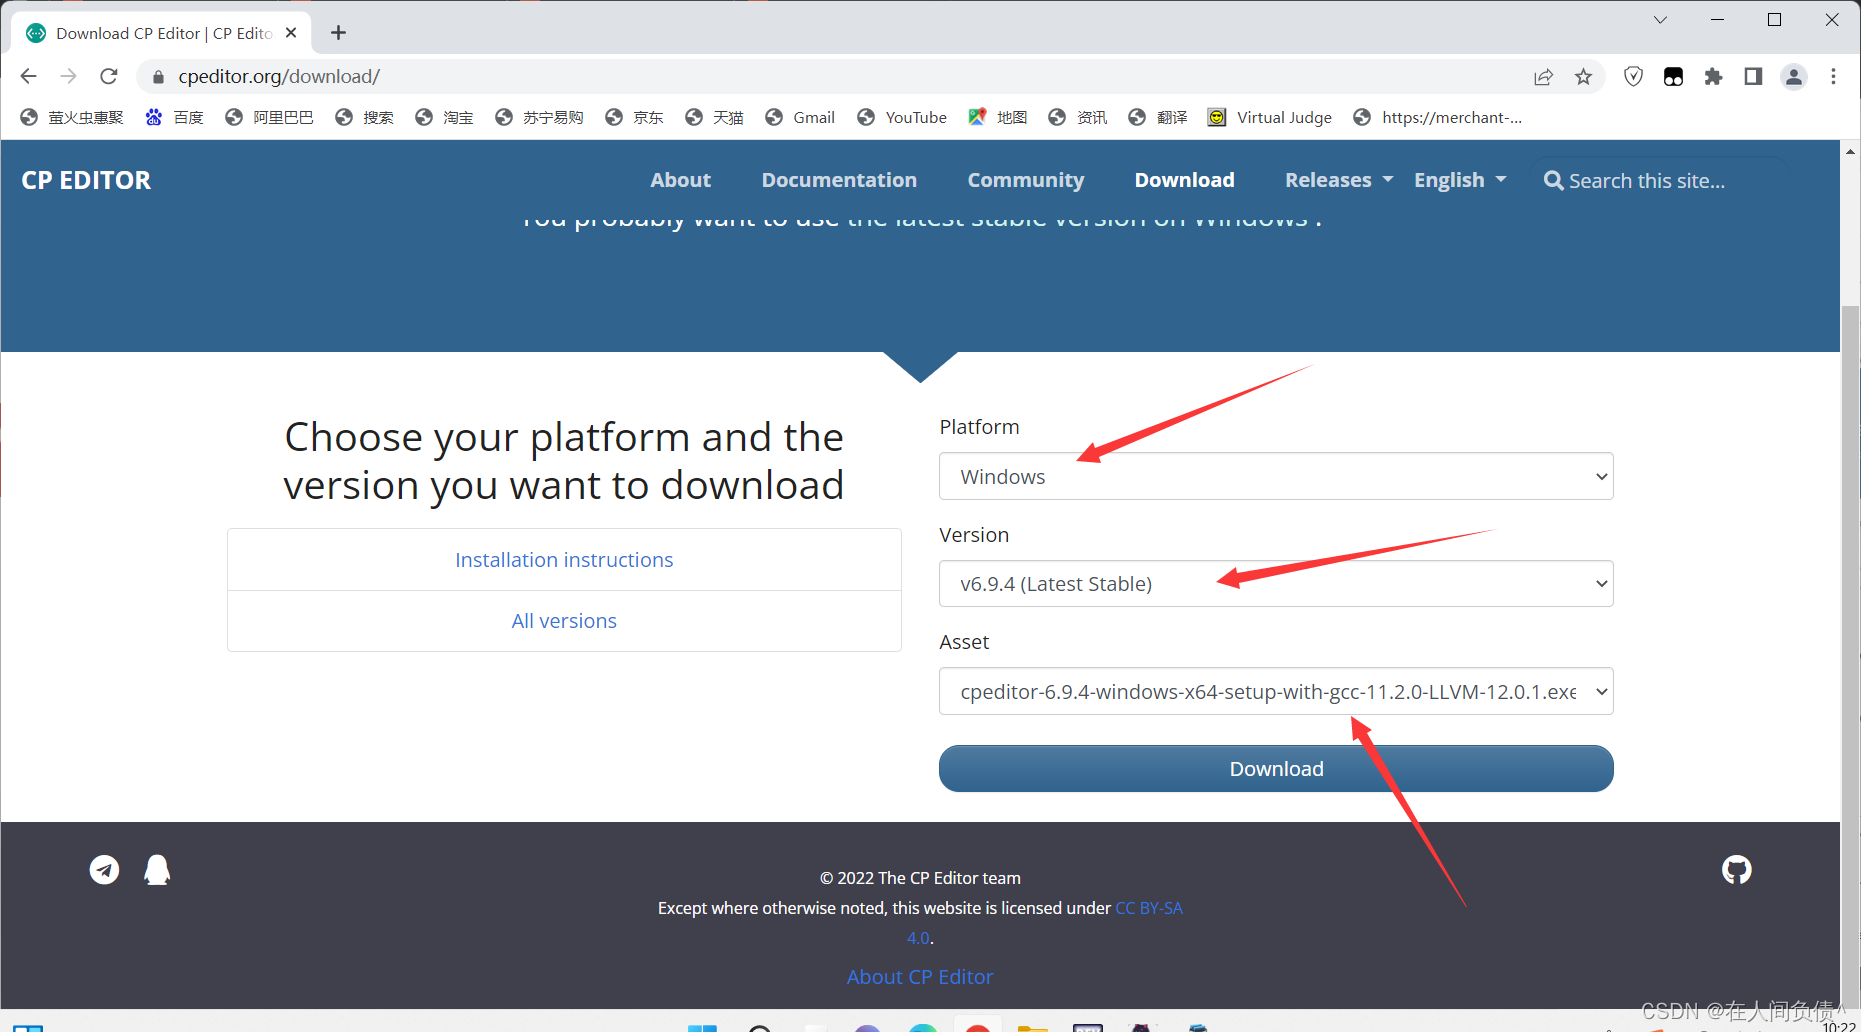The image size is (1861, 1032).
Task: Click the lock icon in address bar
Action: (158, 77)
